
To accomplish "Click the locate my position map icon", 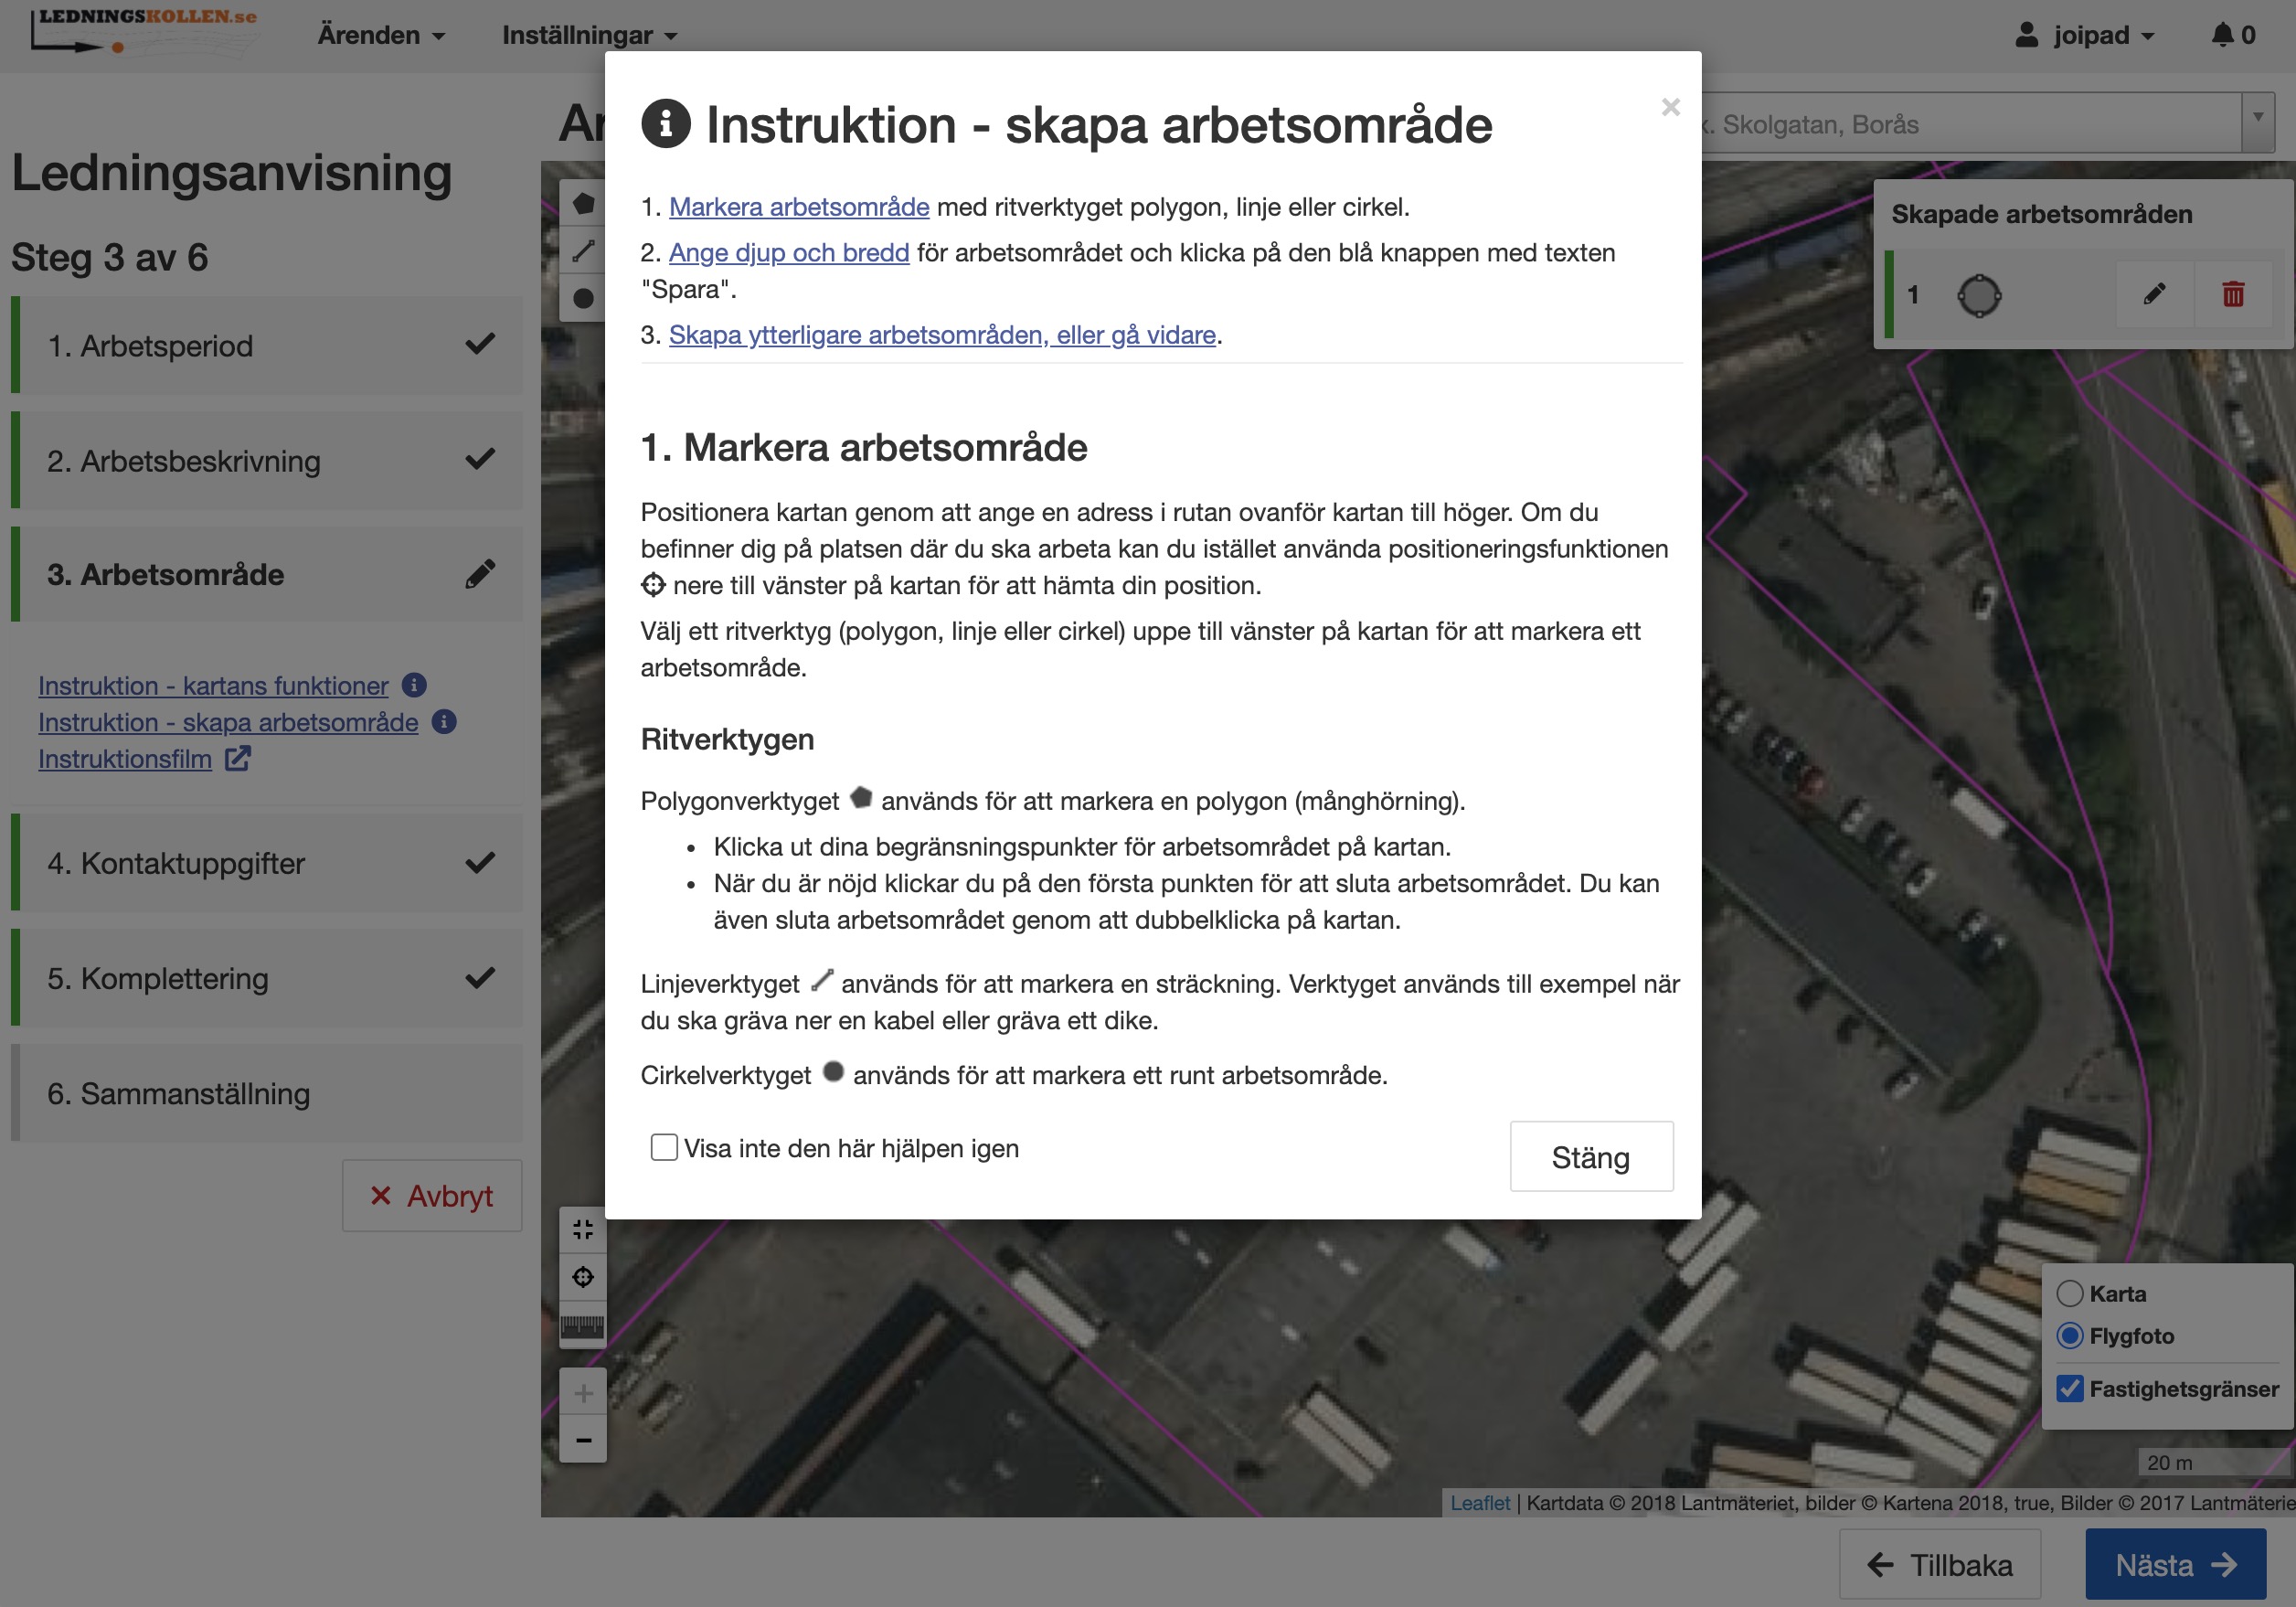I will pos(583,1277).
